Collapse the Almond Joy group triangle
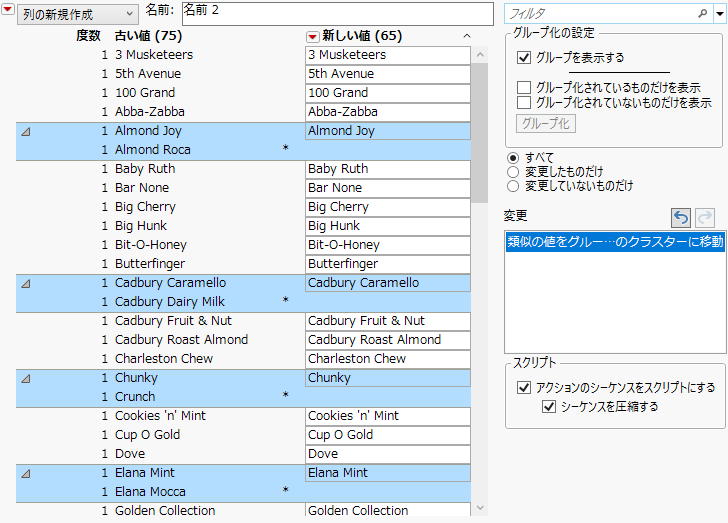This screenshot has height=523, width=728. coord(26,131)
